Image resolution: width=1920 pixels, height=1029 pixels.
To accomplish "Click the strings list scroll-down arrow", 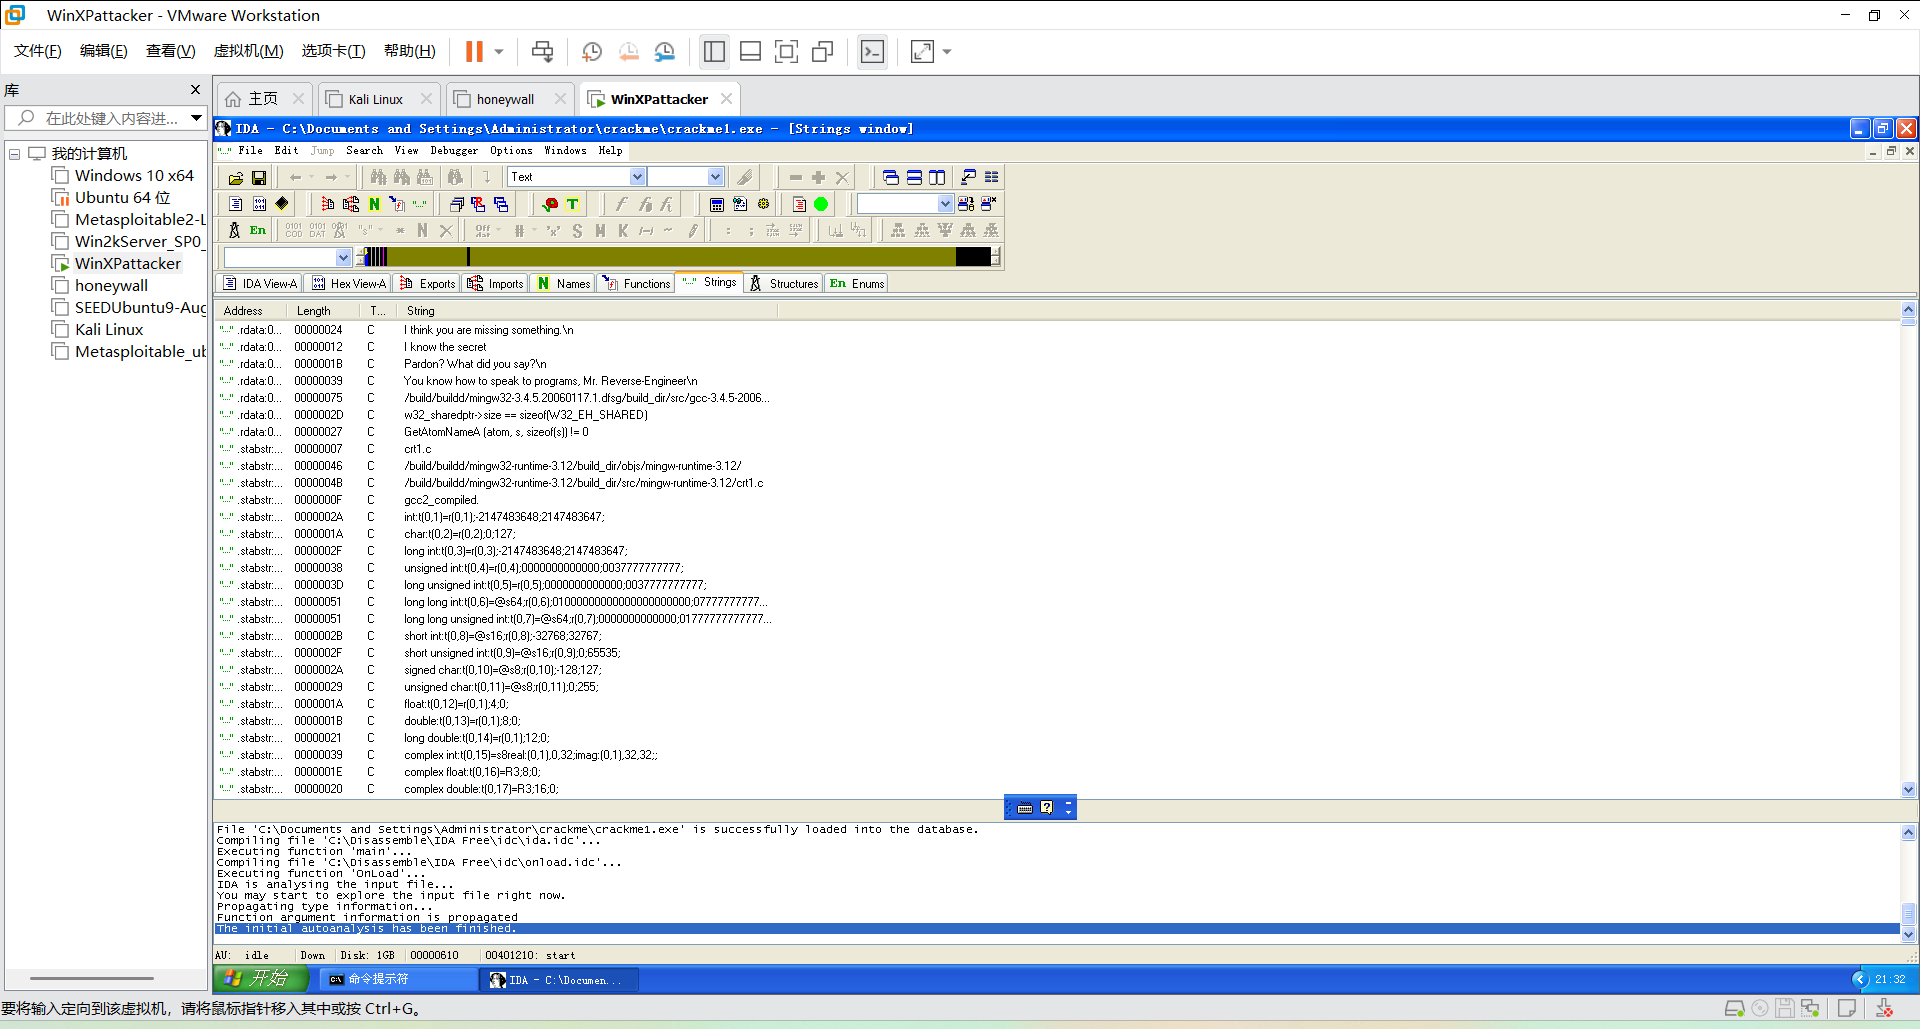I will tap(1909, 789).
